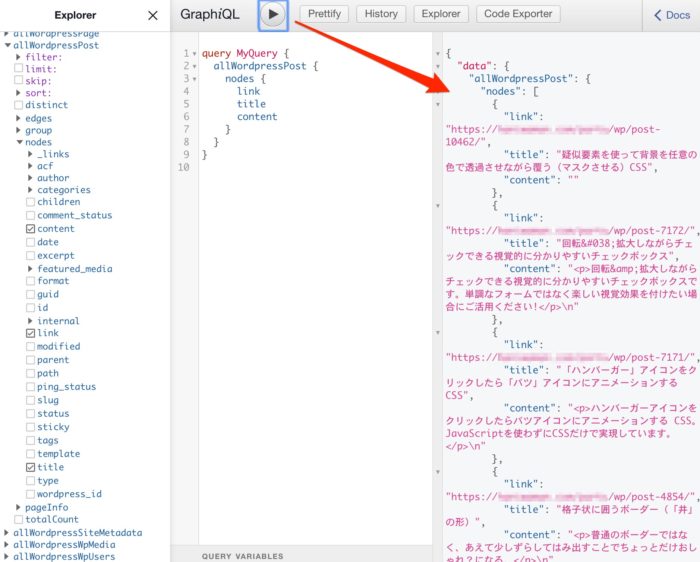Viewport: 700px width, 562px height.
Task: Uncheck the title field checkbox
Action: [30, 467]
